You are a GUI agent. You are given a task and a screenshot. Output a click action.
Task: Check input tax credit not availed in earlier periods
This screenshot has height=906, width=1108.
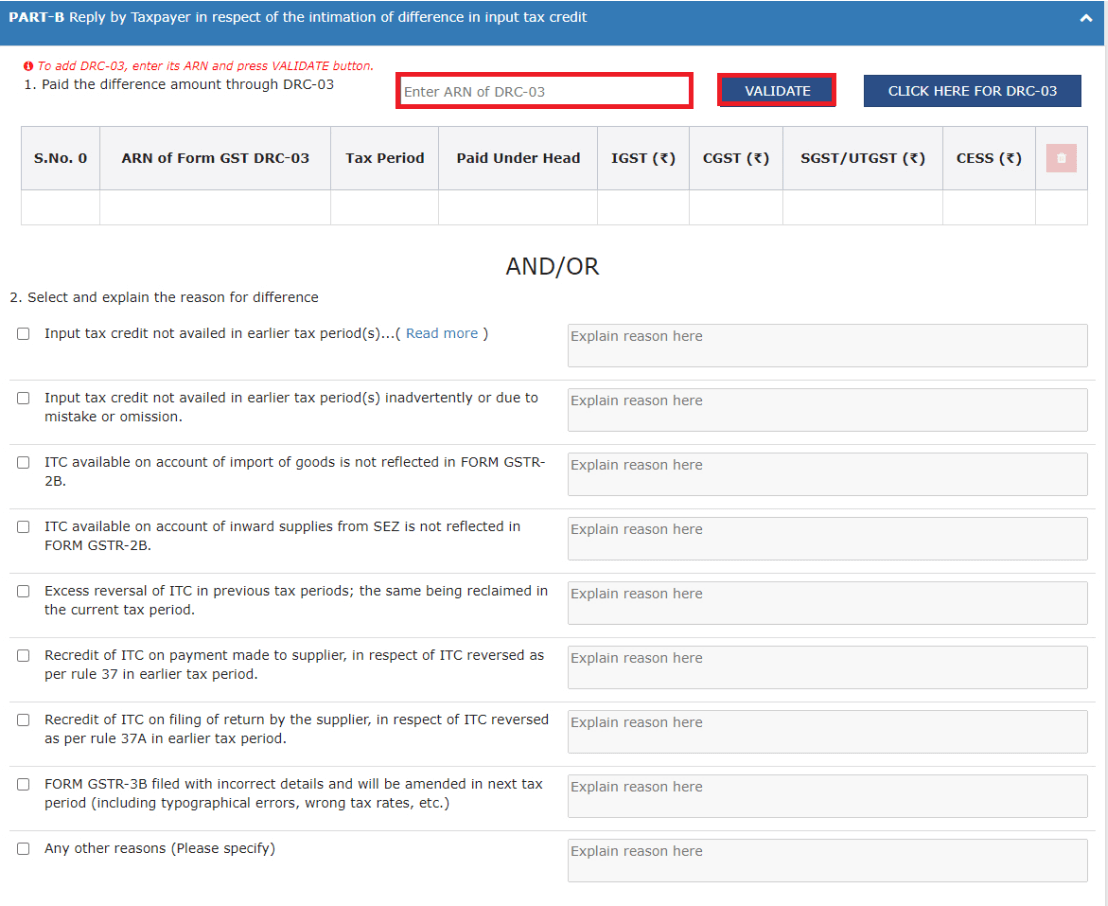coord(23,333)
